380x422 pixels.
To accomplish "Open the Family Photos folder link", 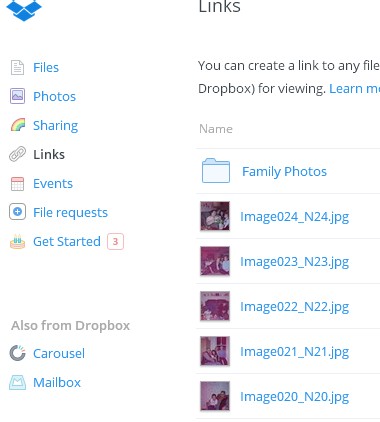I will tap(284, 172).
